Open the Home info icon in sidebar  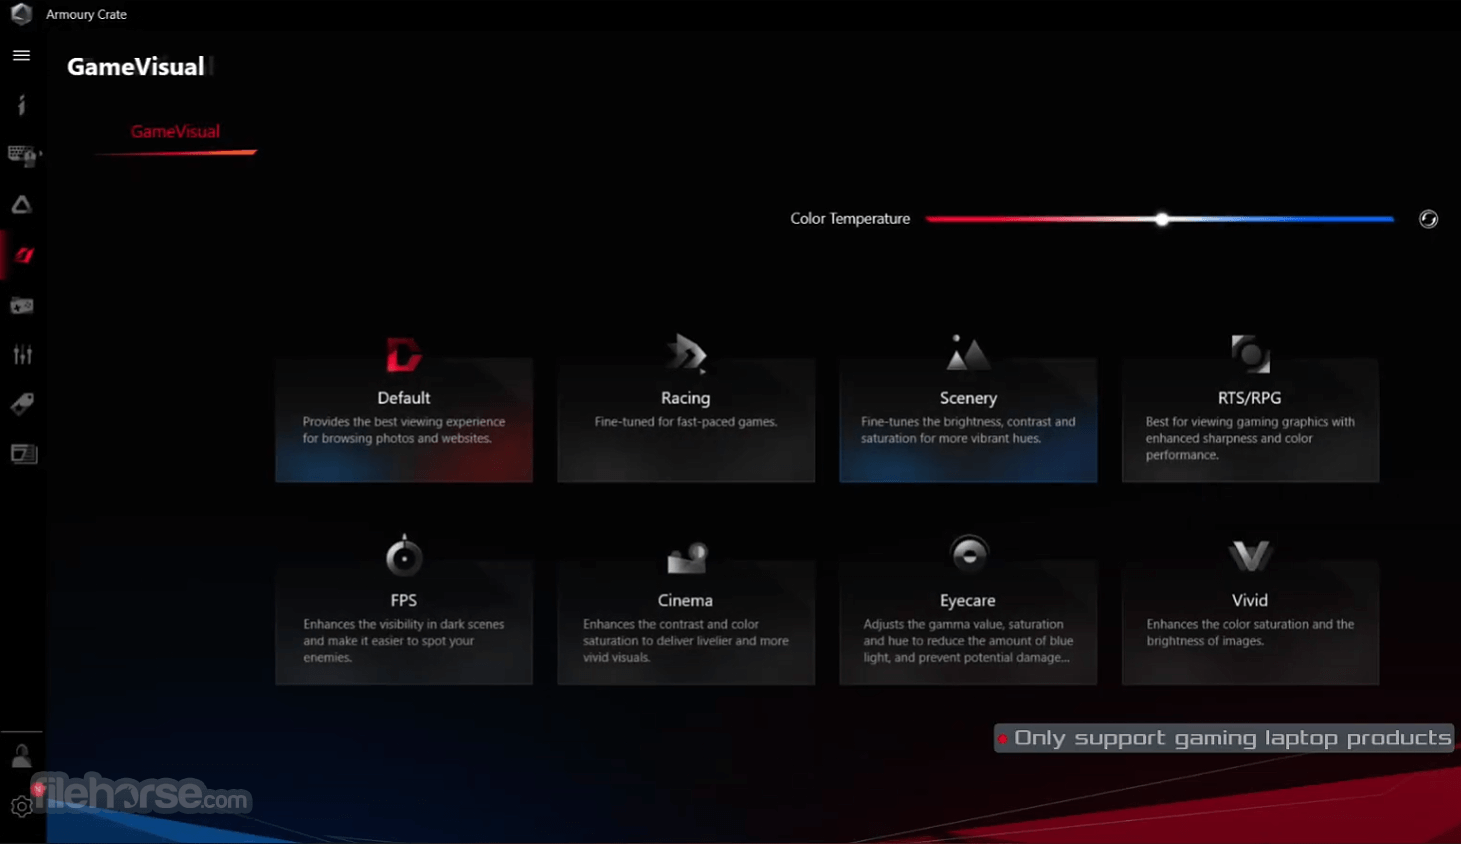[21, 105]
